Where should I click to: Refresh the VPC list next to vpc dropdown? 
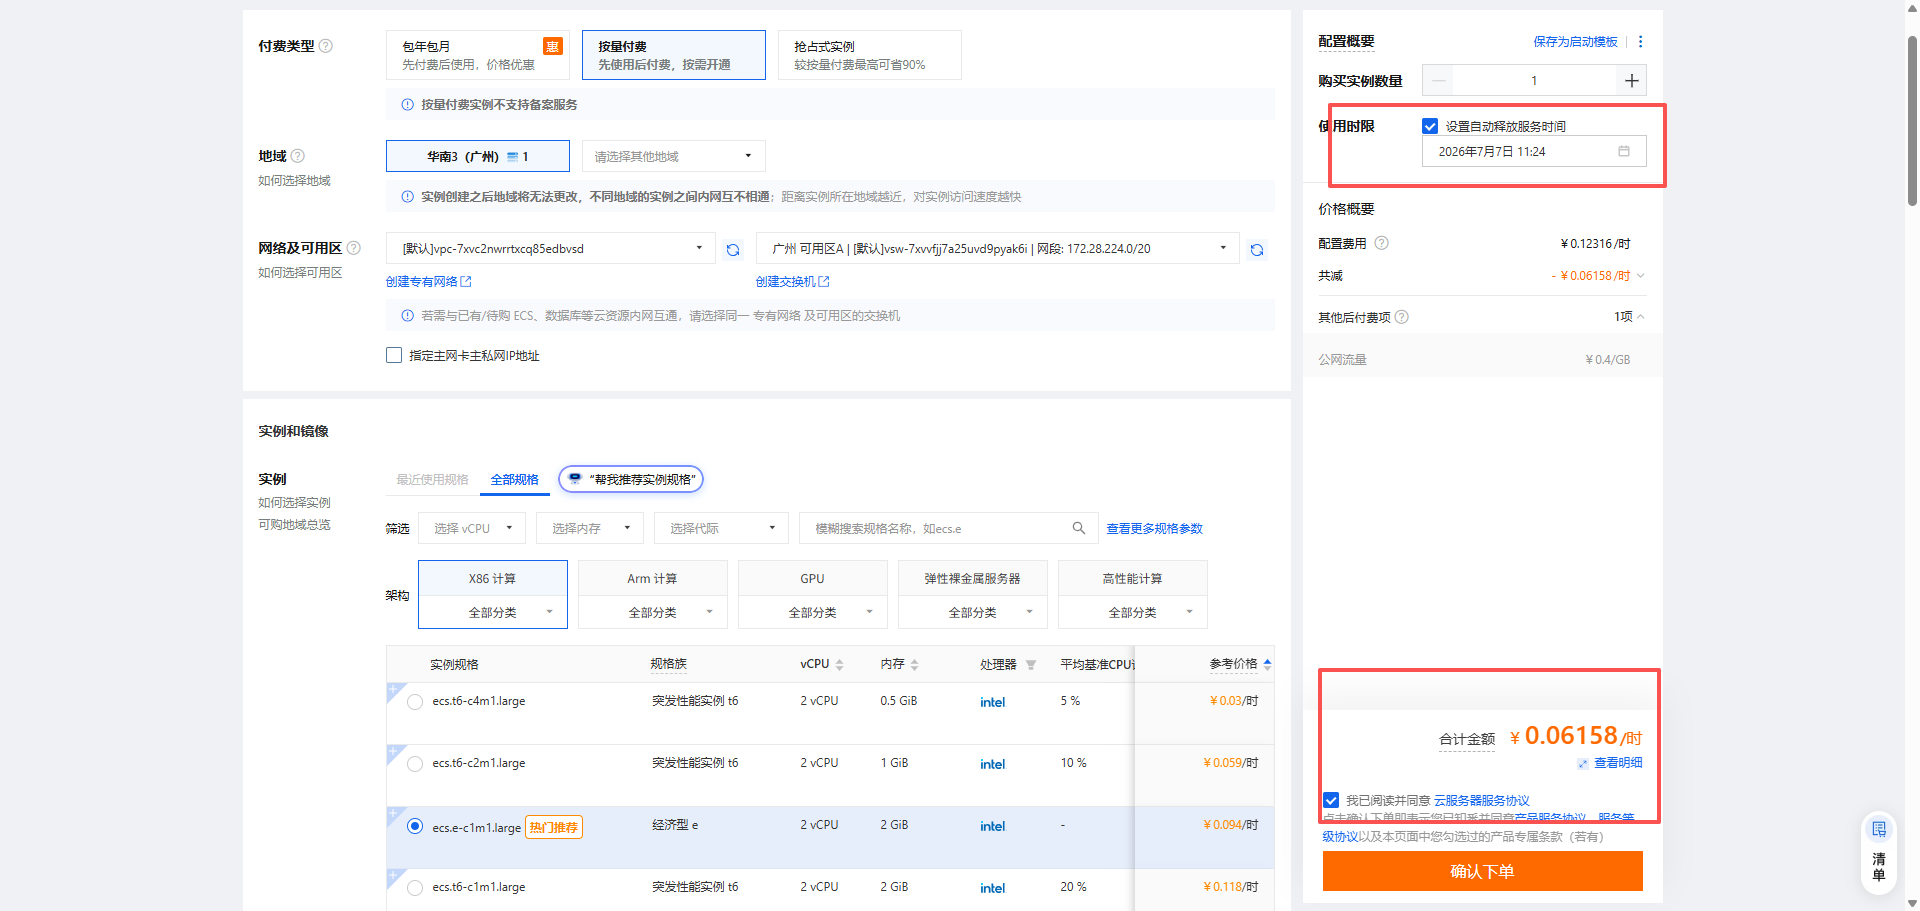[x=733, y=250]
